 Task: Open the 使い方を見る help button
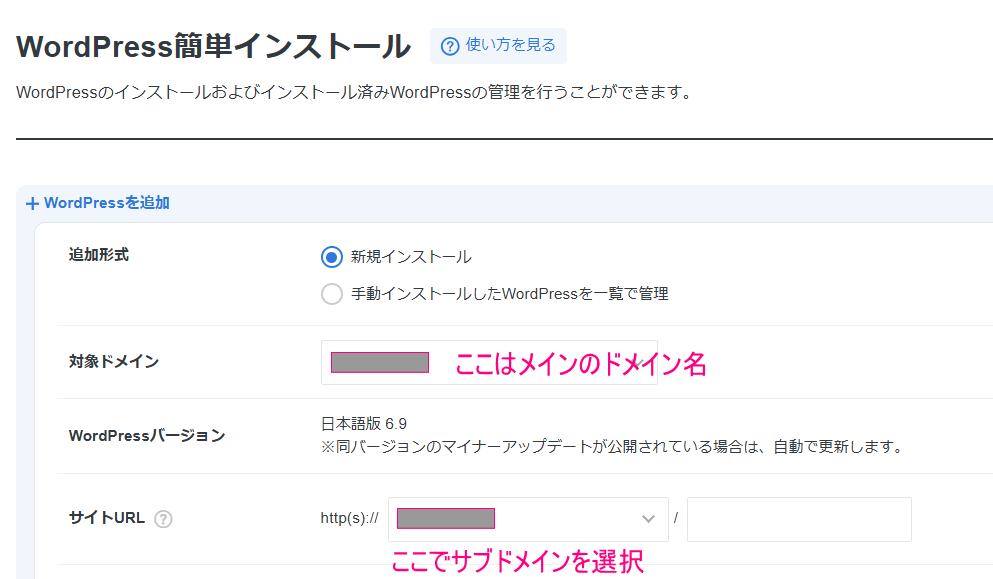498,46
